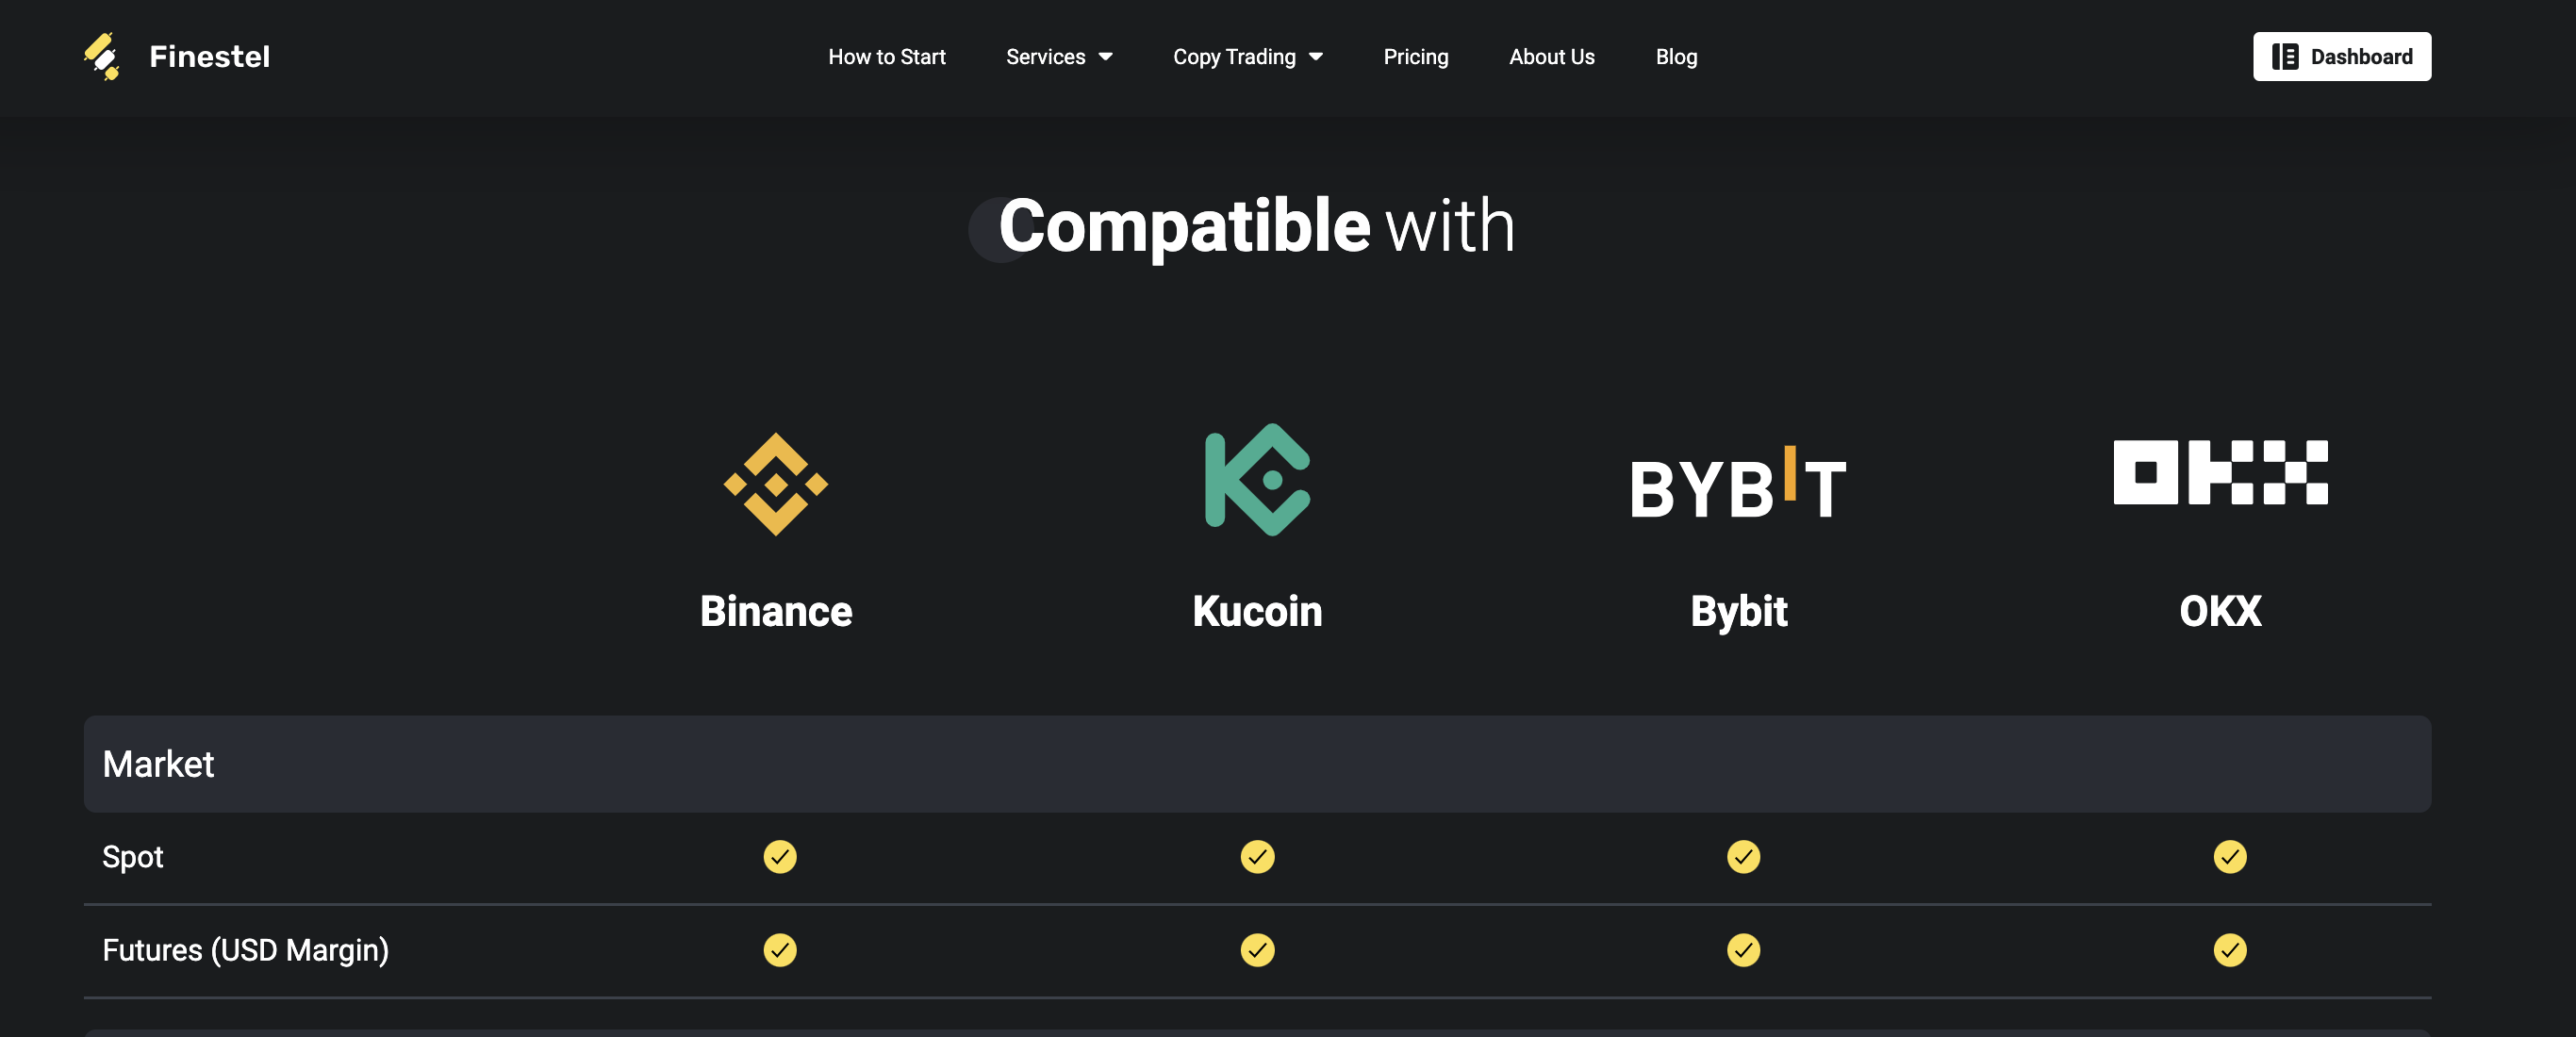Click Futures checkmark in Bybit column
Image resolution: width=2576 pixels, height=1037 pixels.
1743,950
